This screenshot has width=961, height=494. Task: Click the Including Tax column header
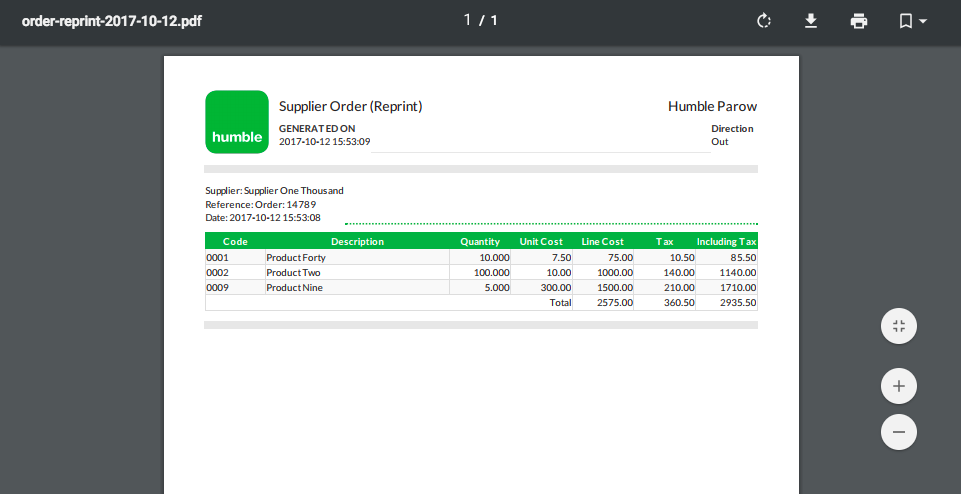(x=726, y=241)
